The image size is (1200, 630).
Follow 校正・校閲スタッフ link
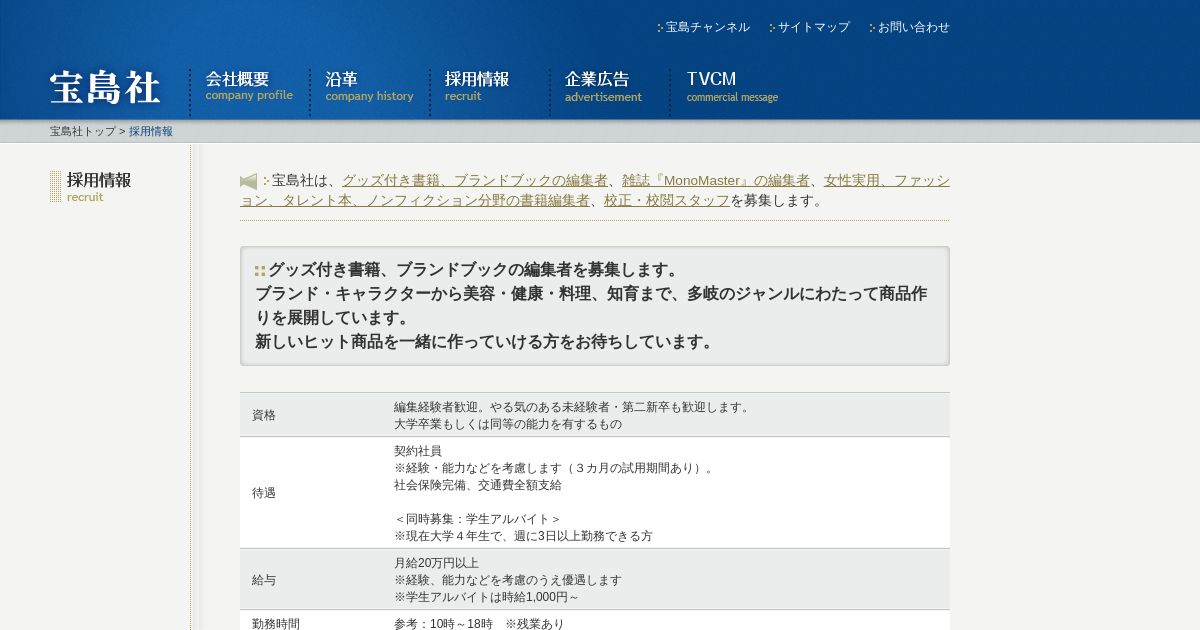[x=667, y=200]
